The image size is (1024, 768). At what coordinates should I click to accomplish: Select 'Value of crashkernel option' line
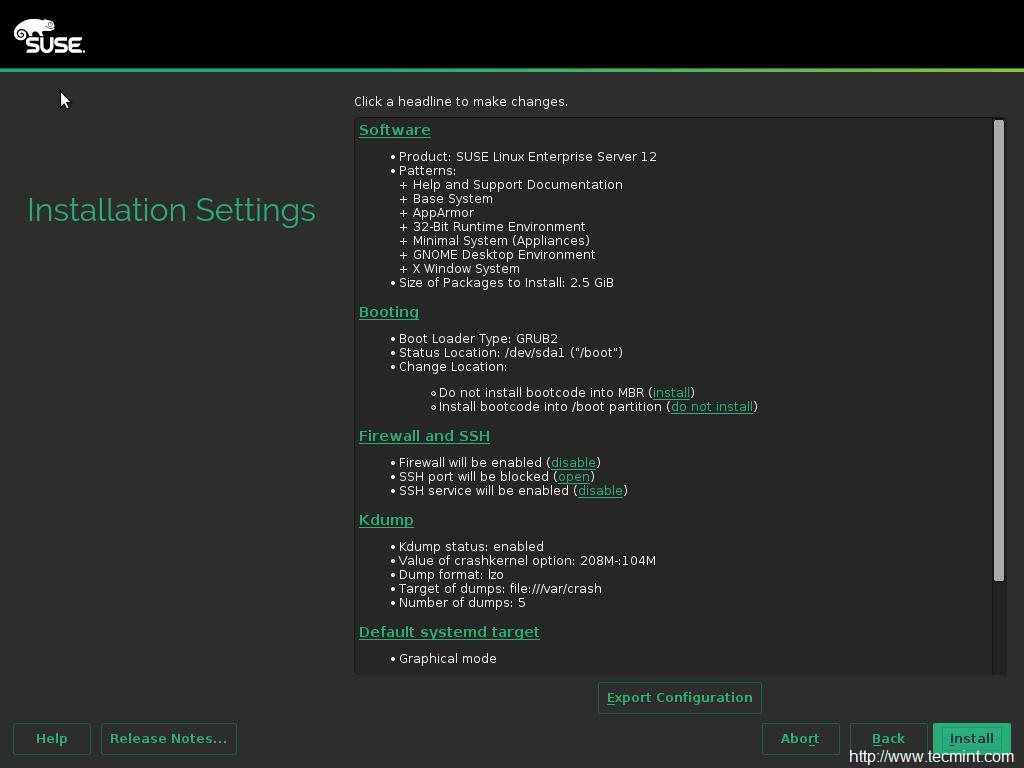(527, 560)
